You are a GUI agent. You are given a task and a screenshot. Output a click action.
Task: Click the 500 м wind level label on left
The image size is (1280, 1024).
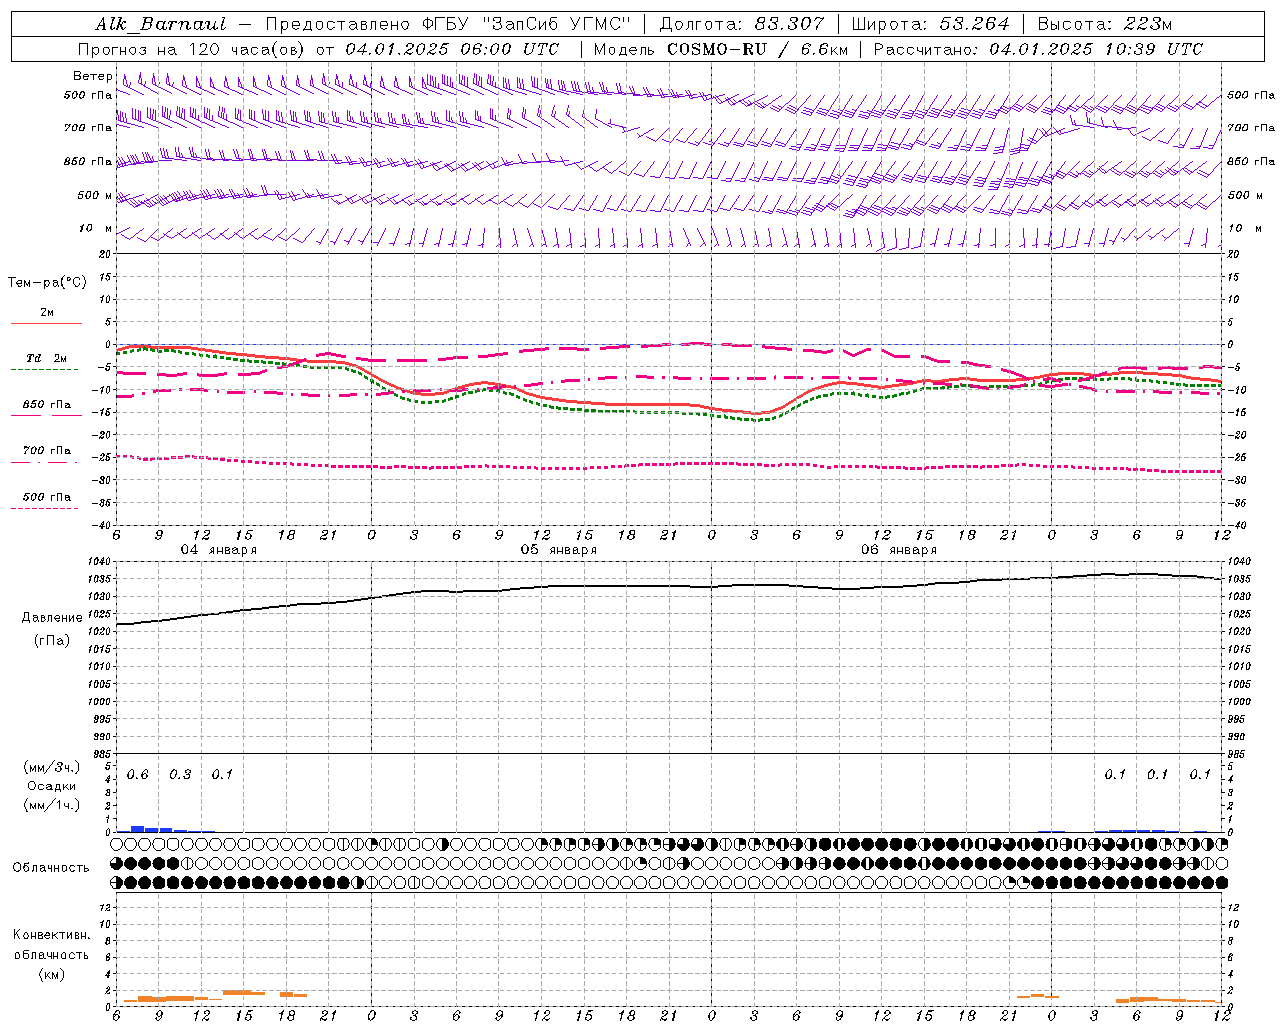(95, 196)
